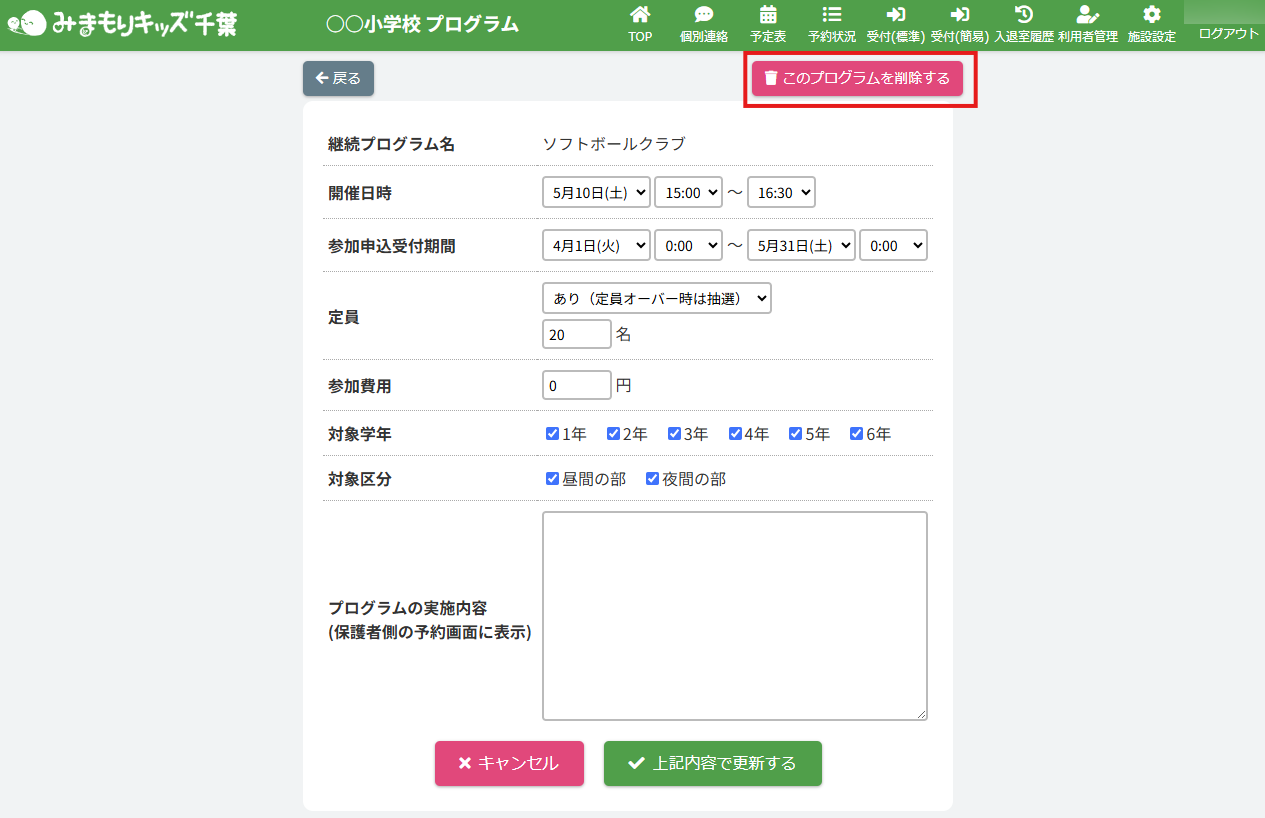Open 施設設定 gear icon
Image resolution: width=1265 pixels, height=818 pixels.
[1152, 15]
